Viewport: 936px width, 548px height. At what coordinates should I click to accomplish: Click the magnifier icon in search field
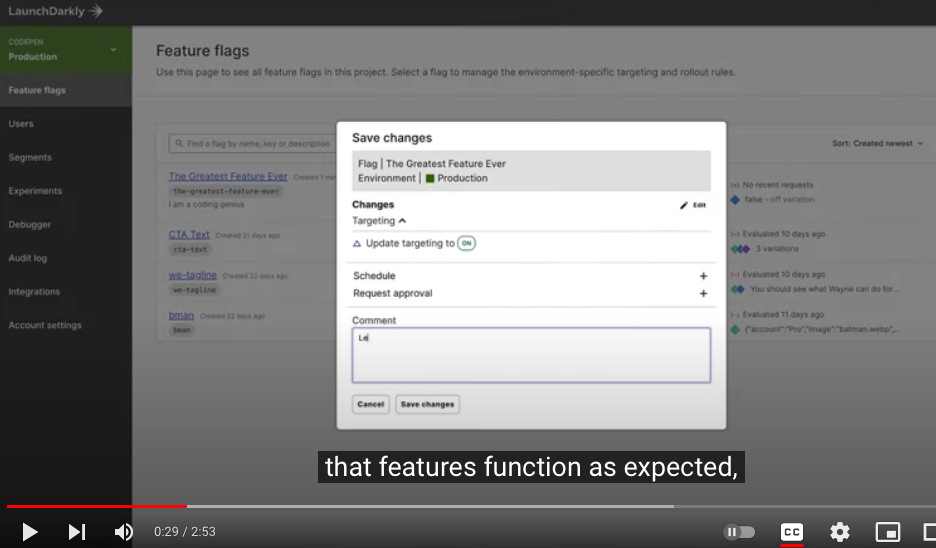pyautogui.click(x=179, y=143)
